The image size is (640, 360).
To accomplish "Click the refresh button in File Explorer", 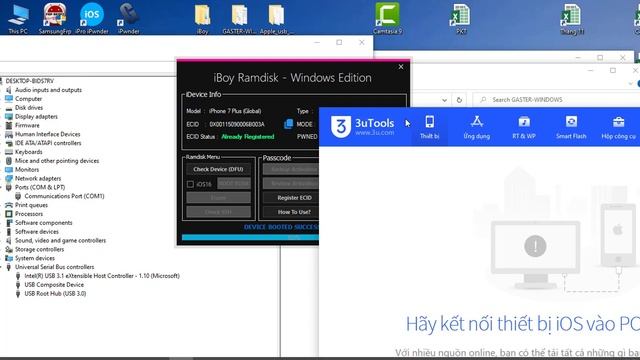I will pos(459,100).
